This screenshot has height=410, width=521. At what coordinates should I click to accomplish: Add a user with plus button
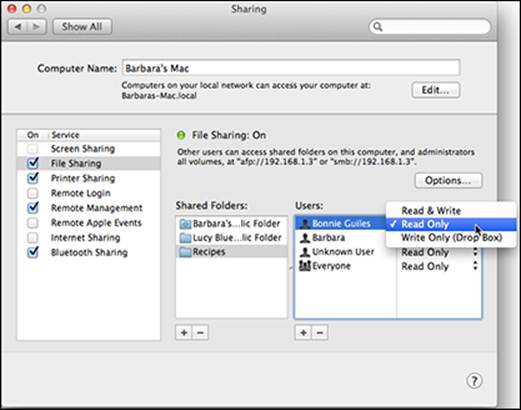pyautogui.click(x=303, y=332)
